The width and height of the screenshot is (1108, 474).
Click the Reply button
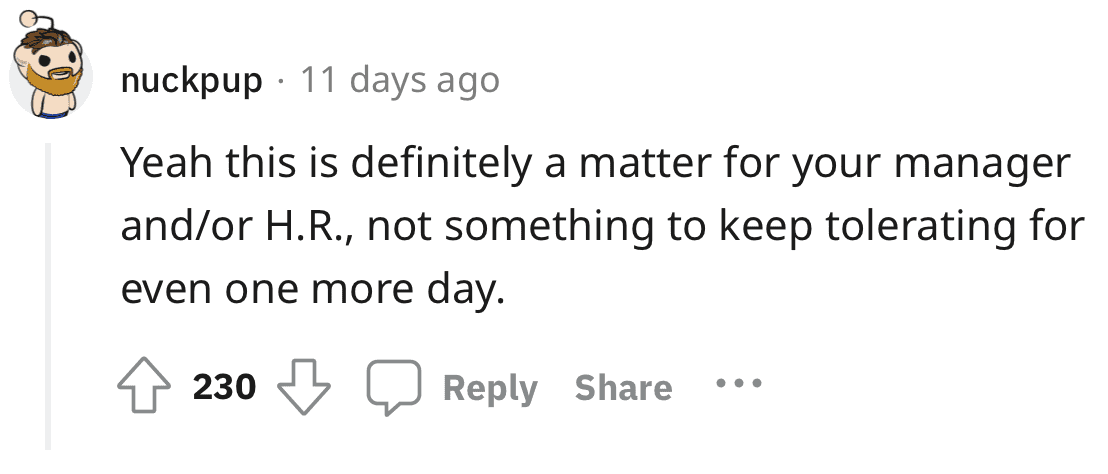tap(490, 388)
